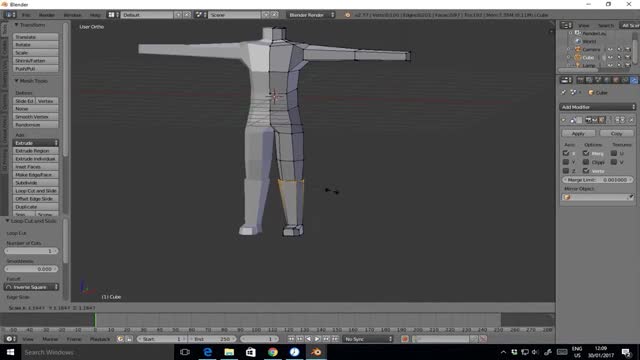Click the Apply button on the Mirror modifier
640x360 pixels.
pyautogui.click(x=578, y=133)
